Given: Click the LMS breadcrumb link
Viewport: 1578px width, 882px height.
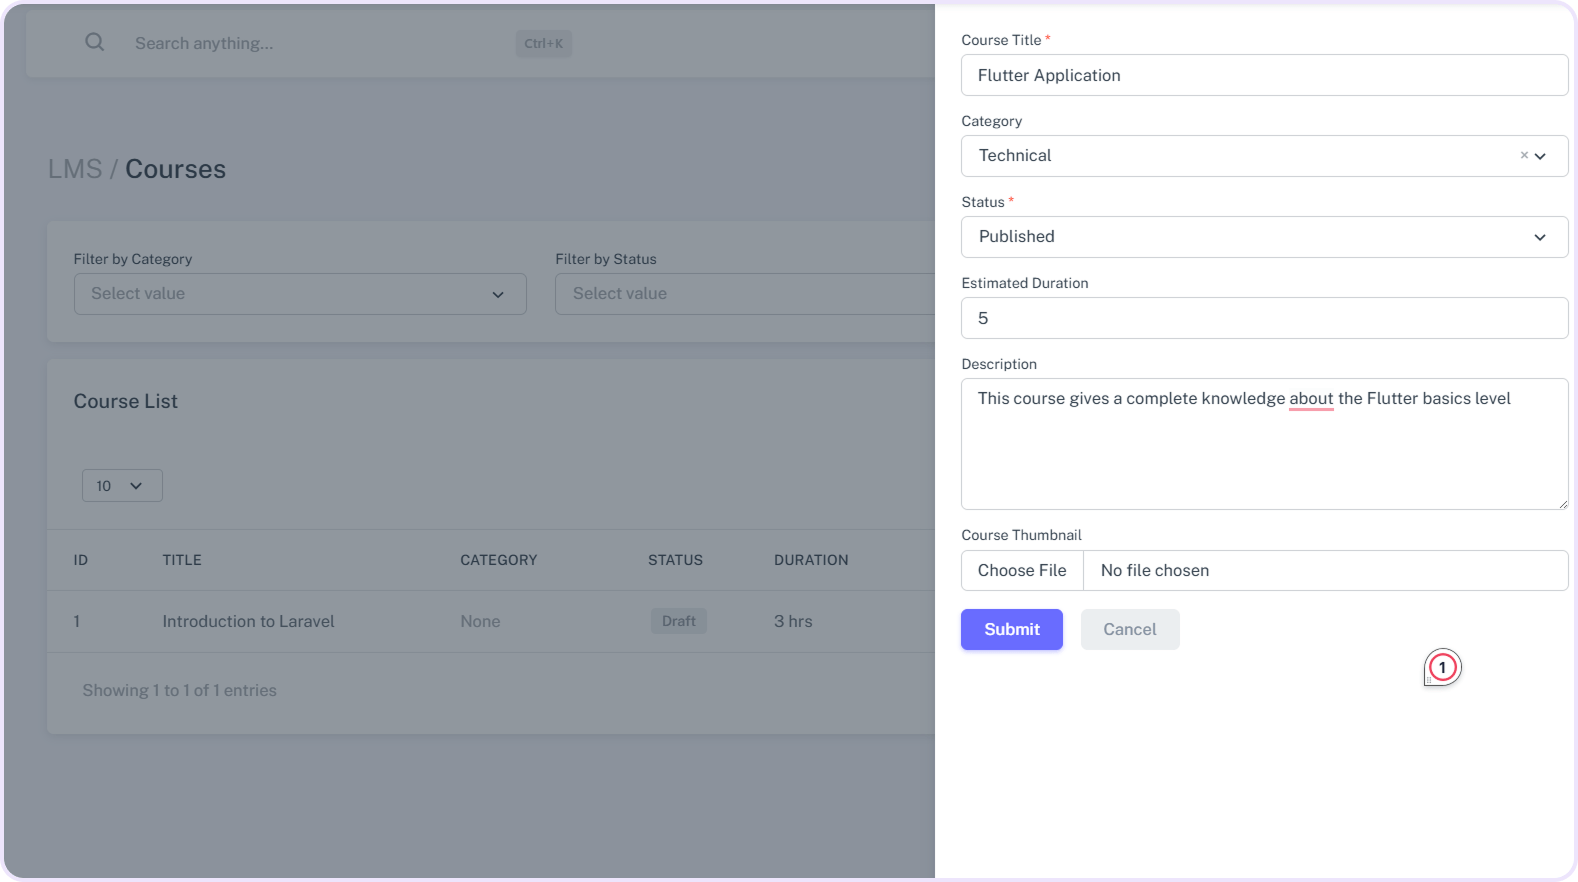Looking at the screenshot, I should coord(75,169).
